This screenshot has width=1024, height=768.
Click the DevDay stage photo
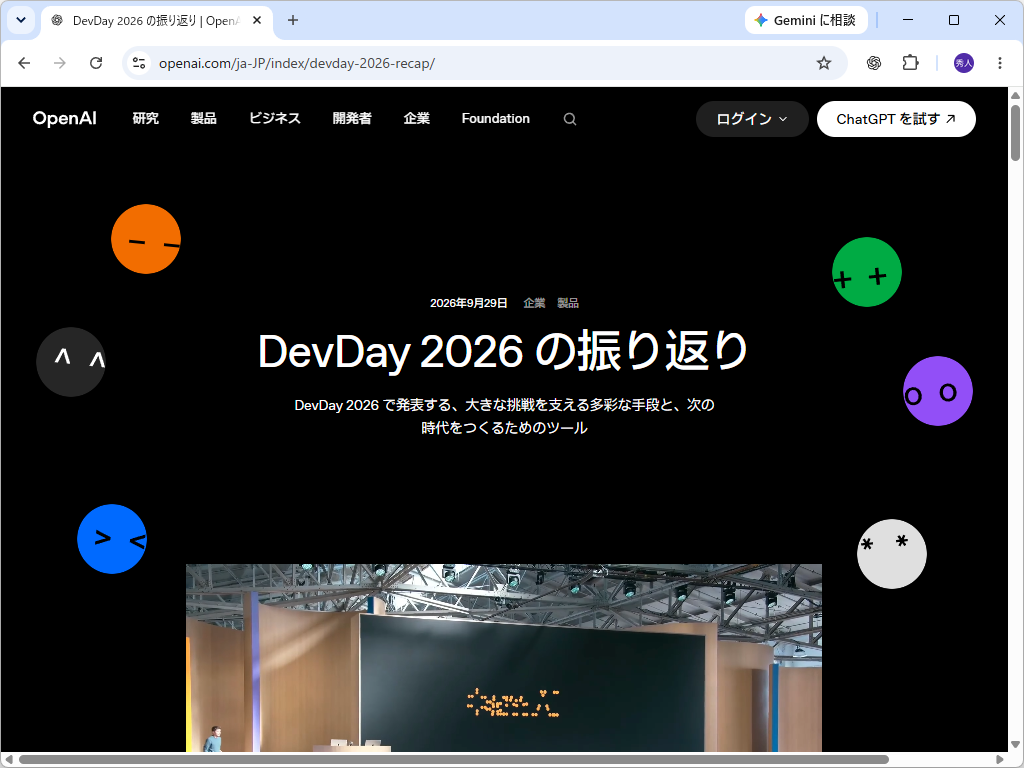[504, 658]
